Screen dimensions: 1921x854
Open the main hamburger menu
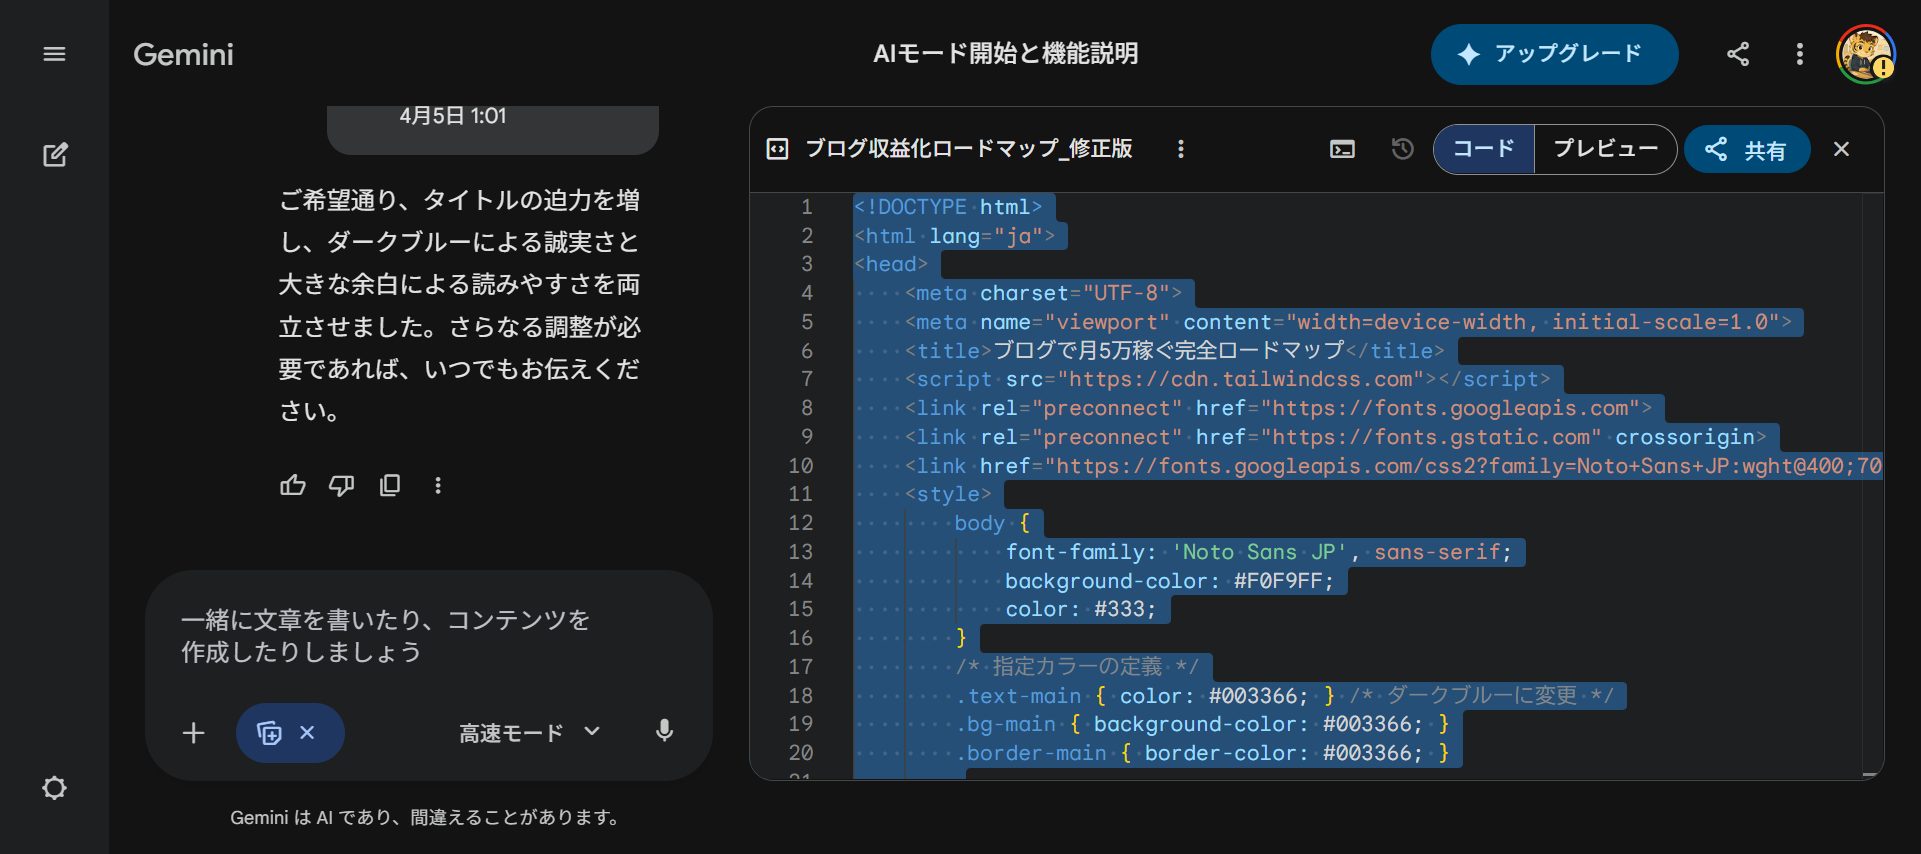coord(55,54)
